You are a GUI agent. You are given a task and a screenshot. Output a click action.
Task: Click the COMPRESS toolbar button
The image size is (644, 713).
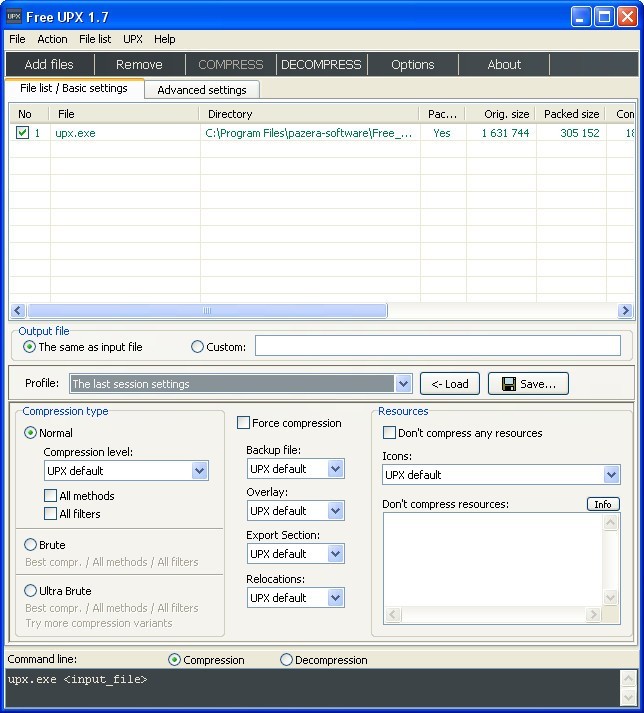click(x=231, y=65)
